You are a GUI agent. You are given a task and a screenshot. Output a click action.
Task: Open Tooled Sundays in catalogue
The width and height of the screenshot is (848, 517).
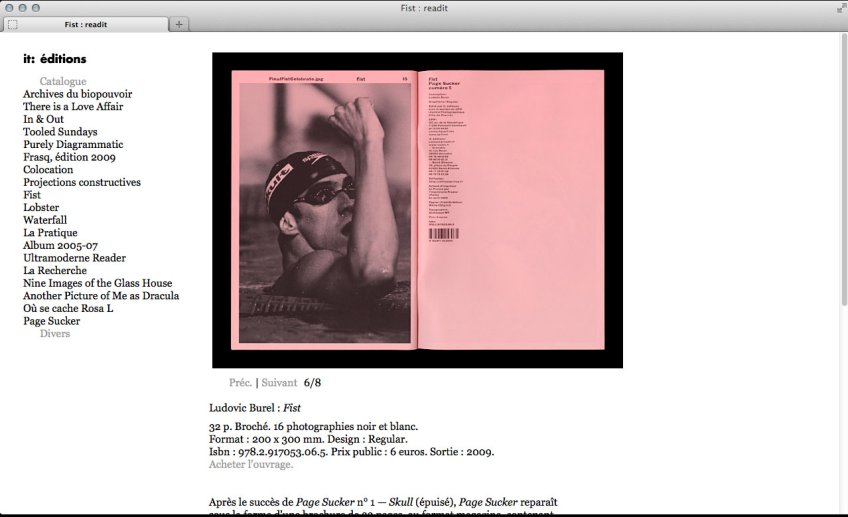tap(60, 132)
